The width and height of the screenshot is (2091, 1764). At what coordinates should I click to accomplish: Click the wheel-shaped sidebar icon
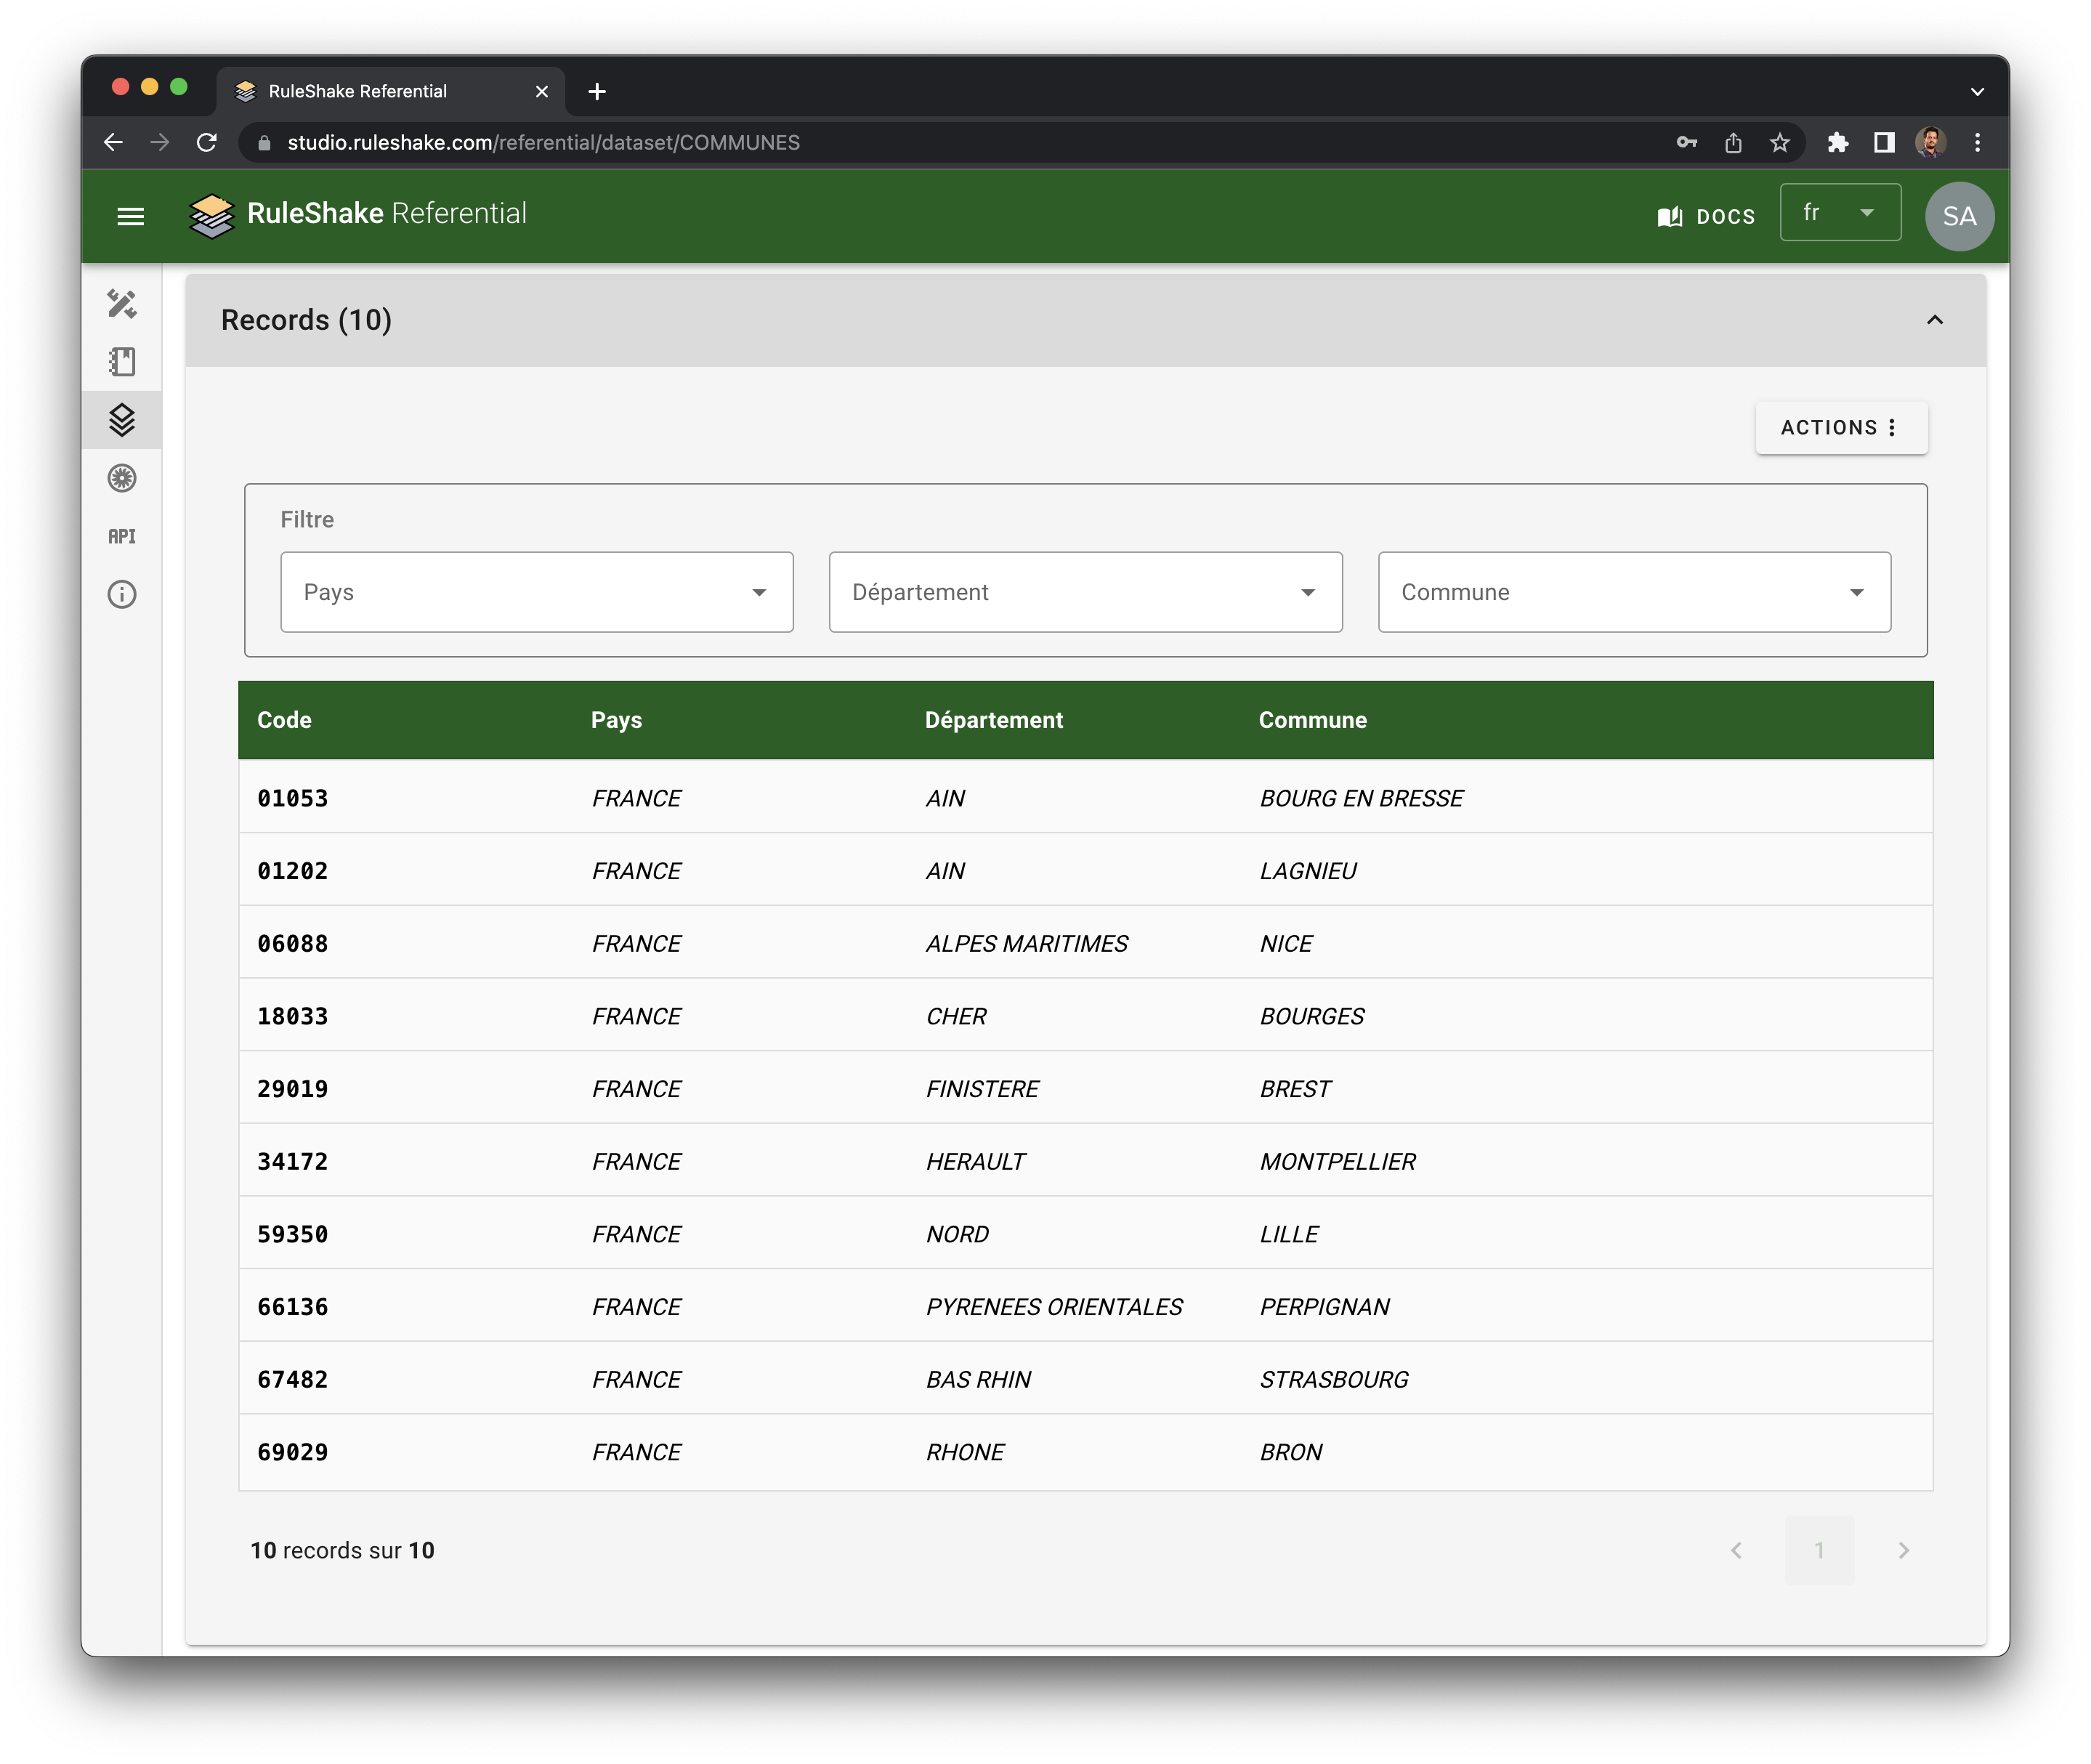(x=122, y=478)
